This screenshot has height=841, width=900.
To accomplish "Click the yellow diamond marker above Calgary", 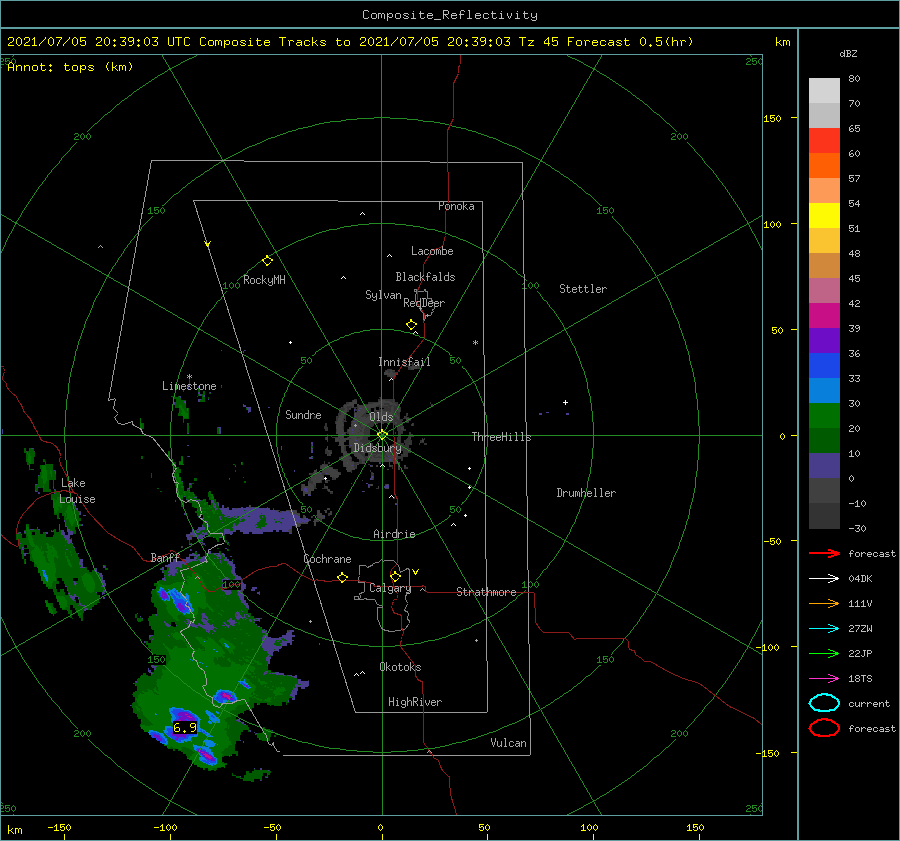I will 395,576.
